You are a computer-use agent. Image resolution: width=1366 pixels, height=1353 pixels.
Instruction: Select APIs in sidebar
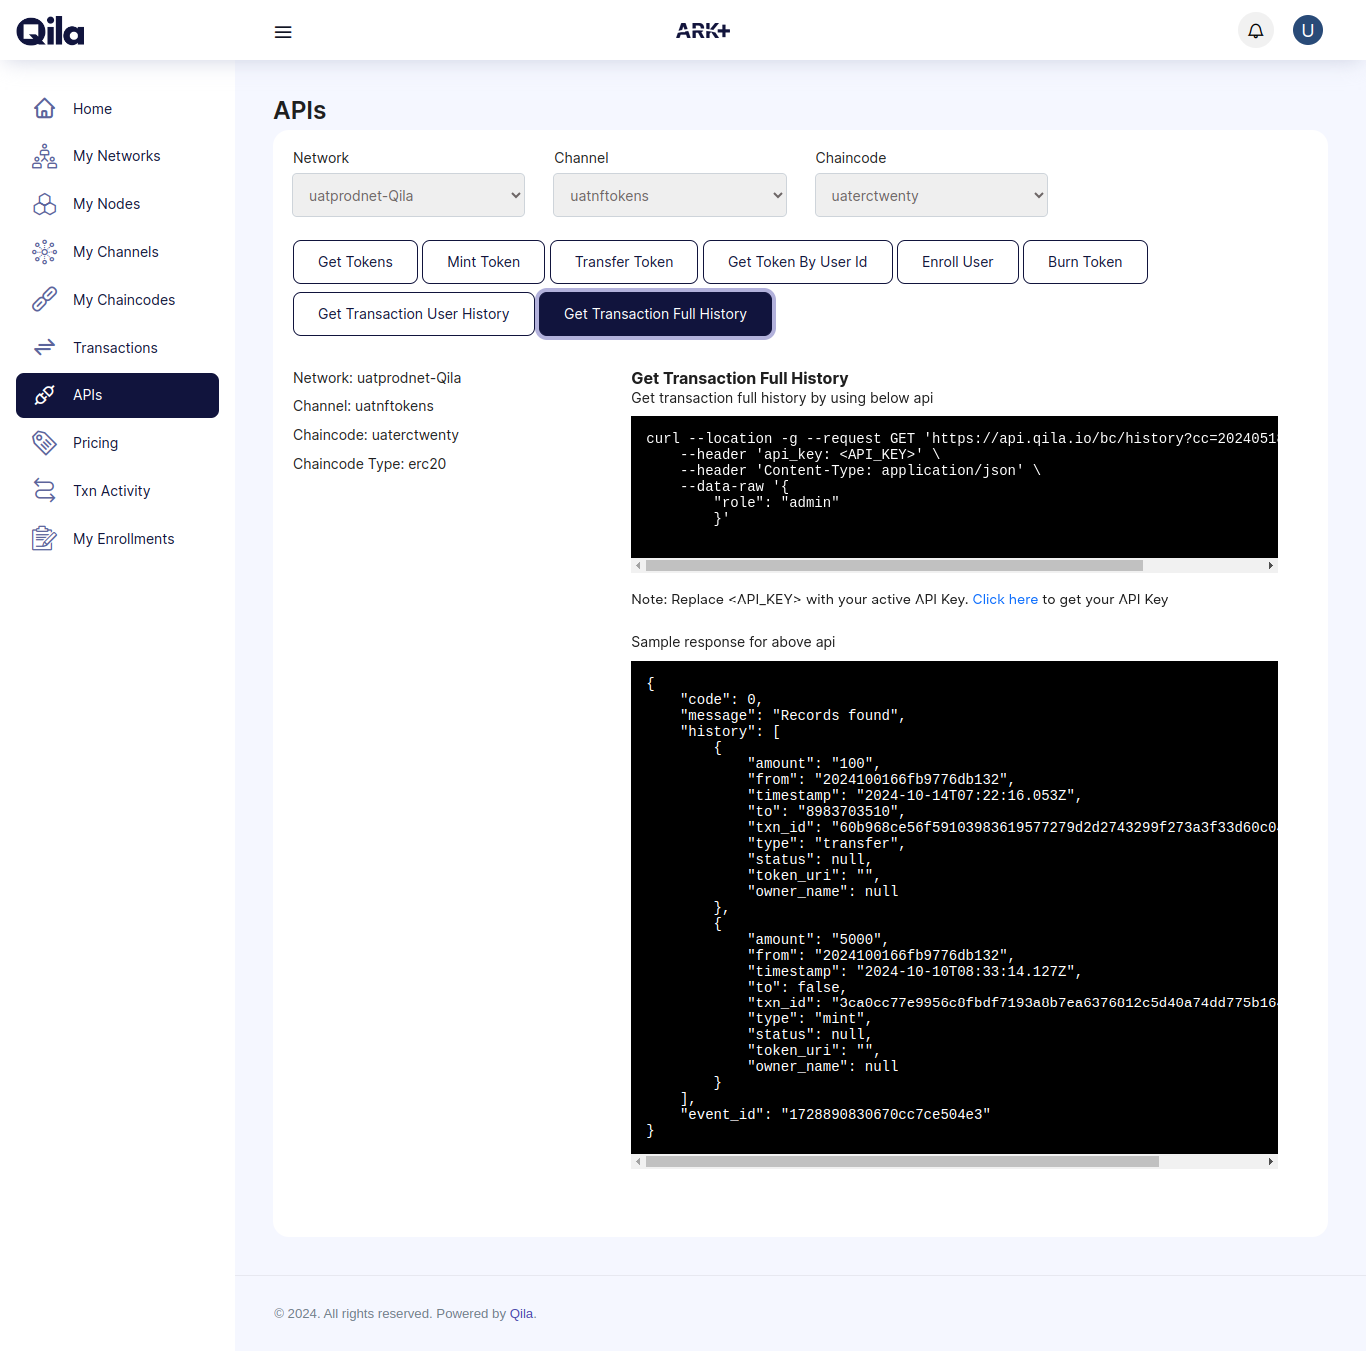click(117, 395)
